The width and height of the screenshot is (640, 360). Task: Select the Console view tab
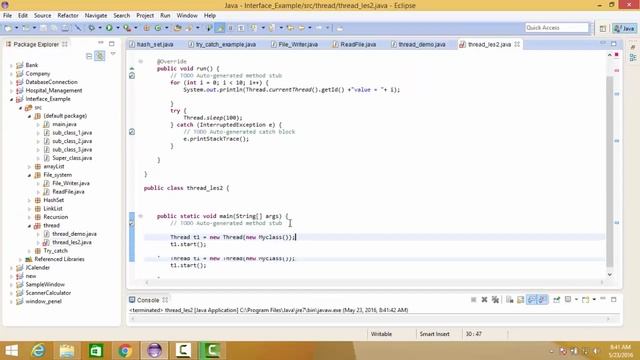click(148, 300)
